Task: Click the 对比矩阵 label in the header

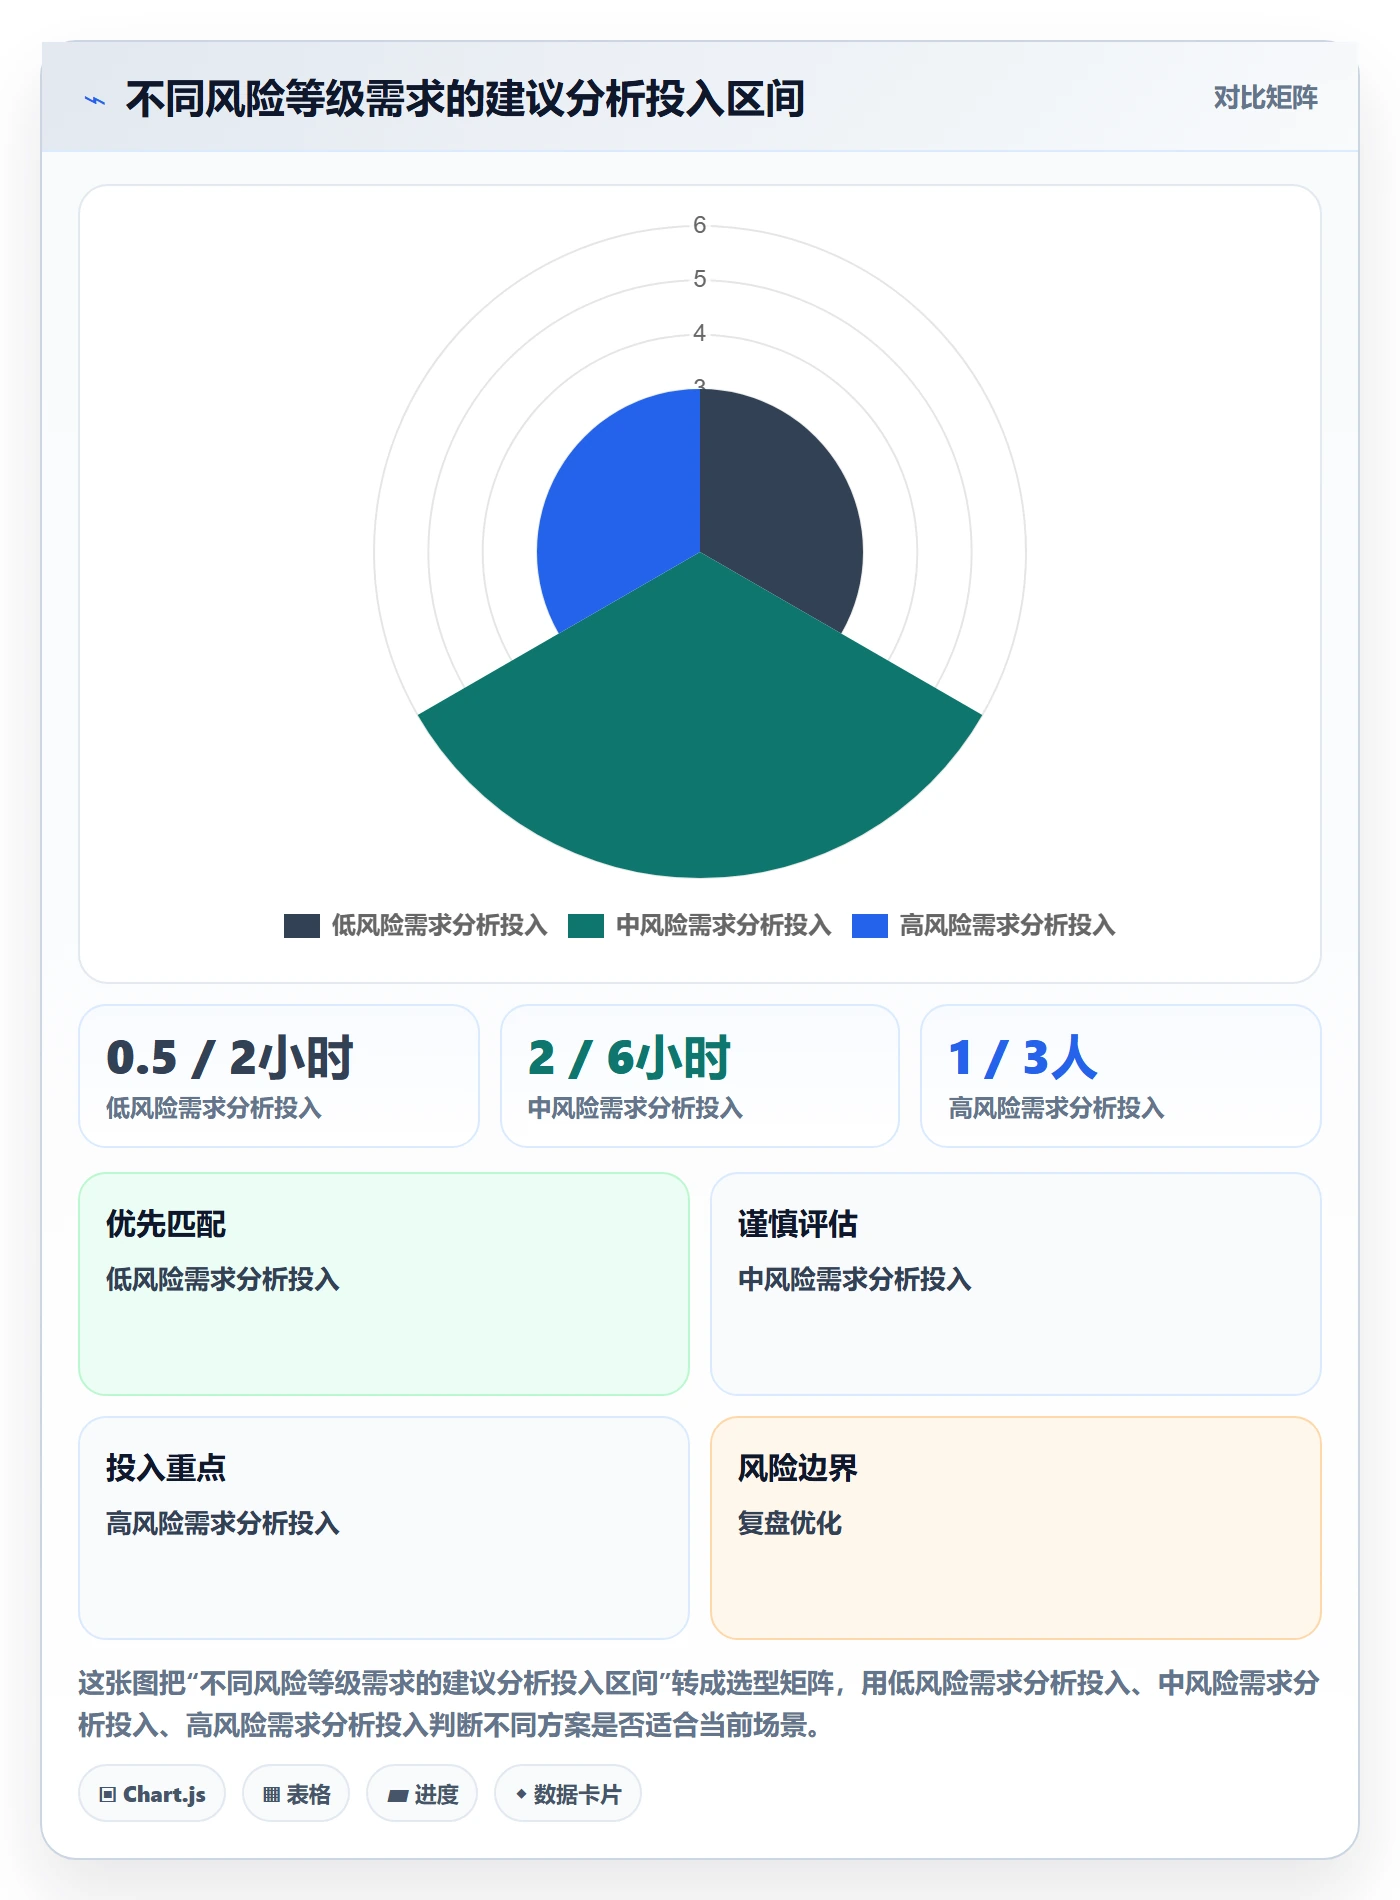Action: 1266,98
